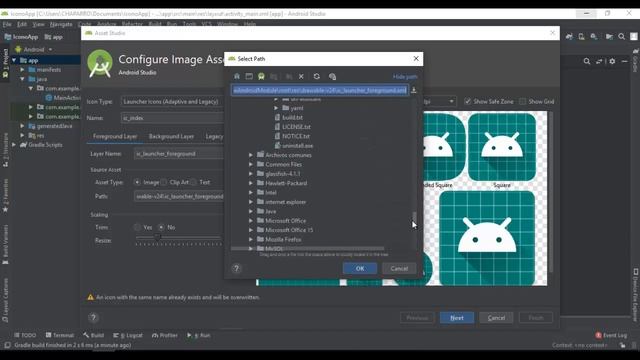The width and height of the screenshot is (640, 360).
Task: Expand Gradle Scripts node
Action: click(14, 145)
